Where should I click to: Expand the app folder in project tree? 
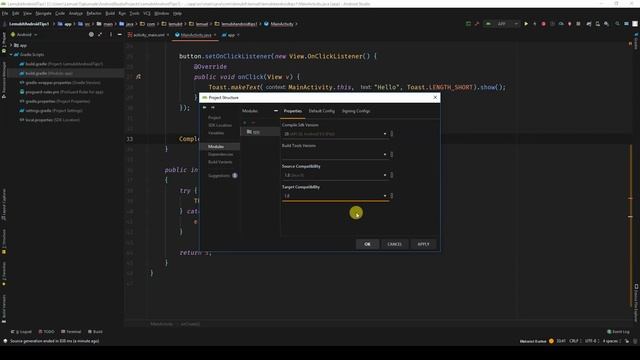[11, 45]
